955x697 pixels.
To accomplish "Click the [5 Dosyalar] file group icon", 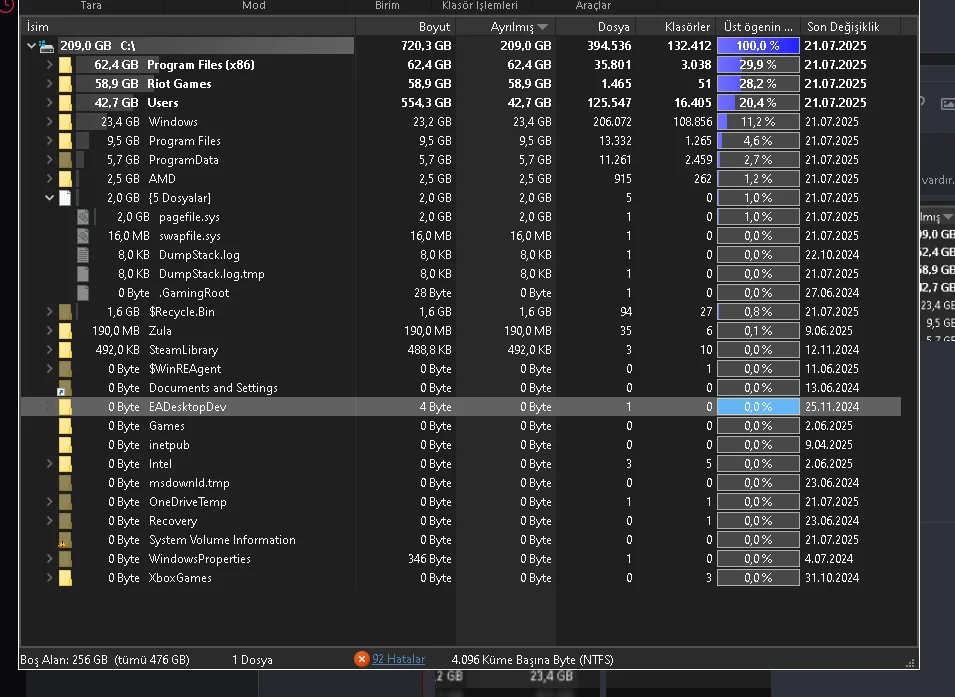I will coord(65,198).
